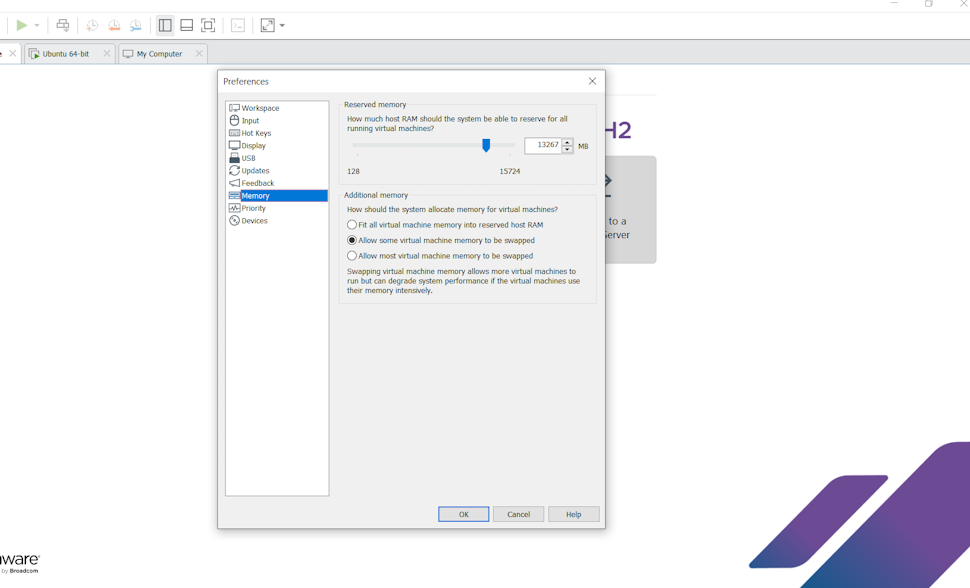Click the reserved memory field showing 13267
This screenshot has height=588, width=970.
coord(543,145)
